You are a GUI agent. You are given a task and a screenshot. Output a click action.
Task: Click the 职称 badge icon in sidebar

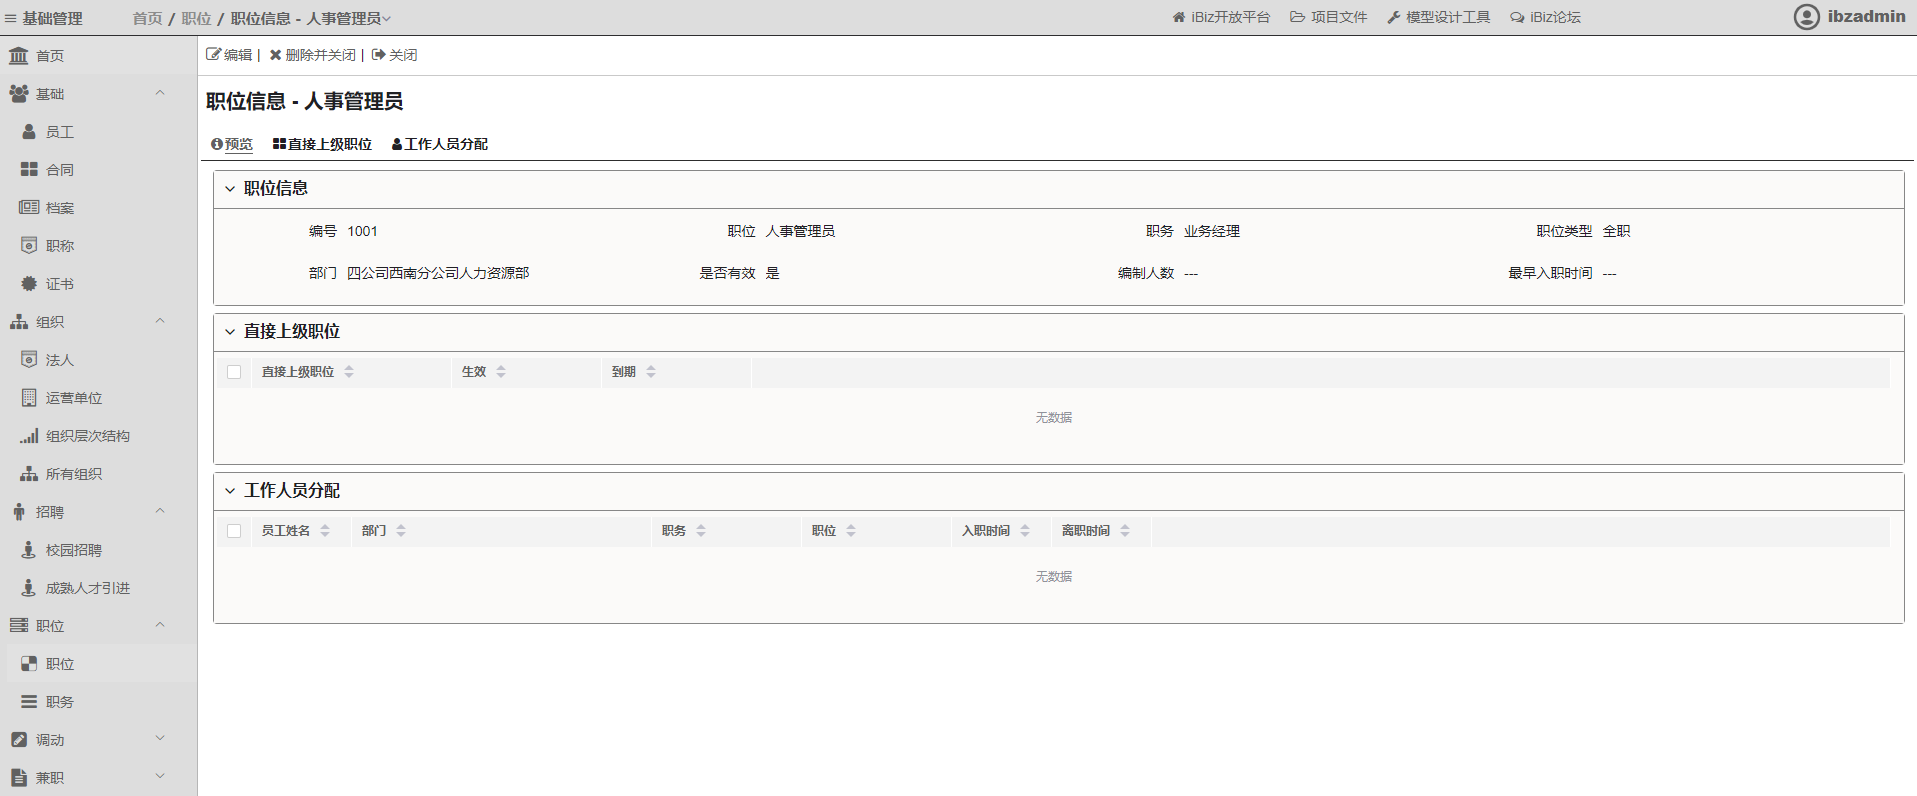[29, 245]
